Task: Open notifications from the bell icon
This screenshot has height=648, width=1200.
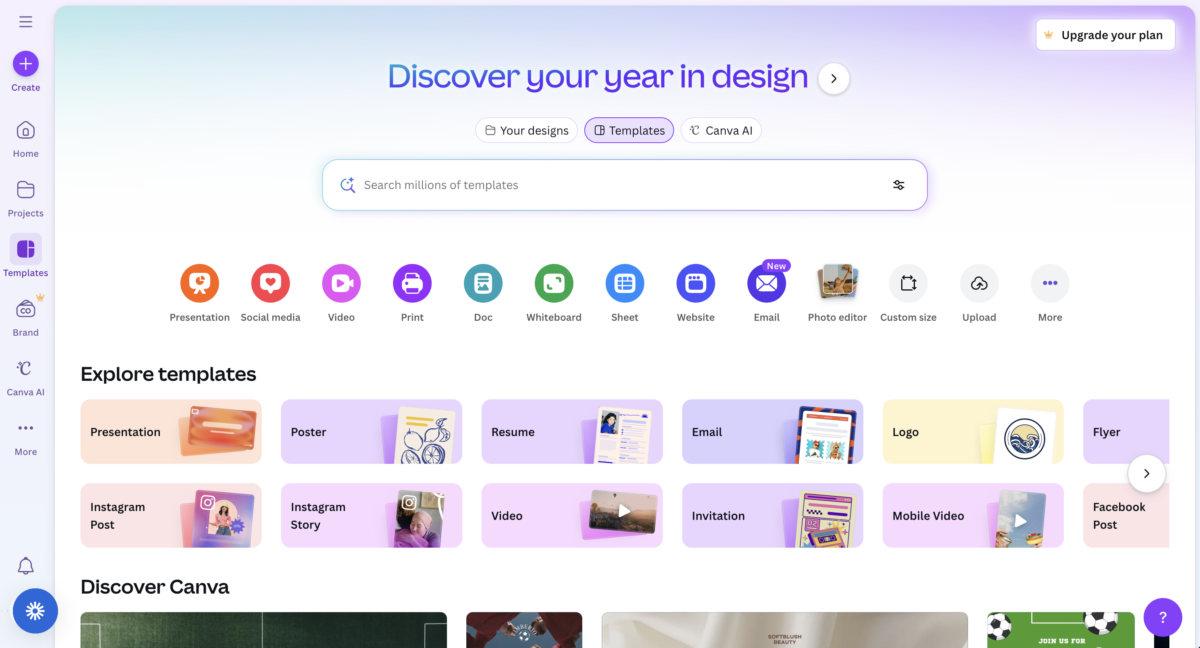Action: [x=25, y=566]
